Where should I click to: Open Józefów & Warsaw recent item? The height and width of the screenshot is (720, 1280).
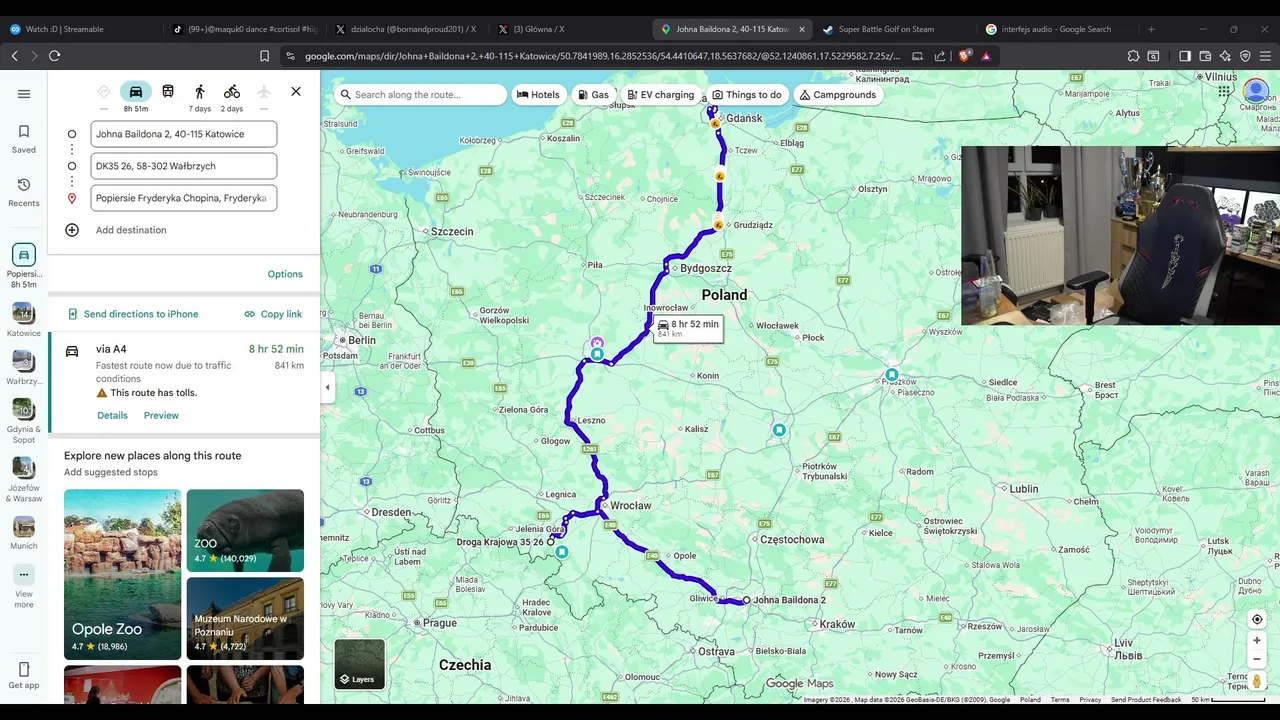click(x=24, y=480)
